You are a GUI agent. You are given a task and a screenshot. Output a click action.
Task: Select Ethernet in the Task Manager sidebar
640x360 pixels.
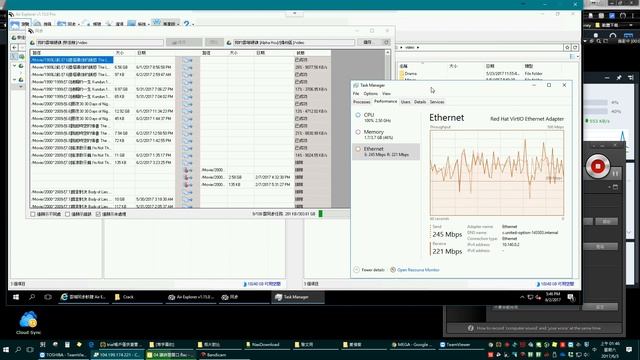click(x=386, y=151)
